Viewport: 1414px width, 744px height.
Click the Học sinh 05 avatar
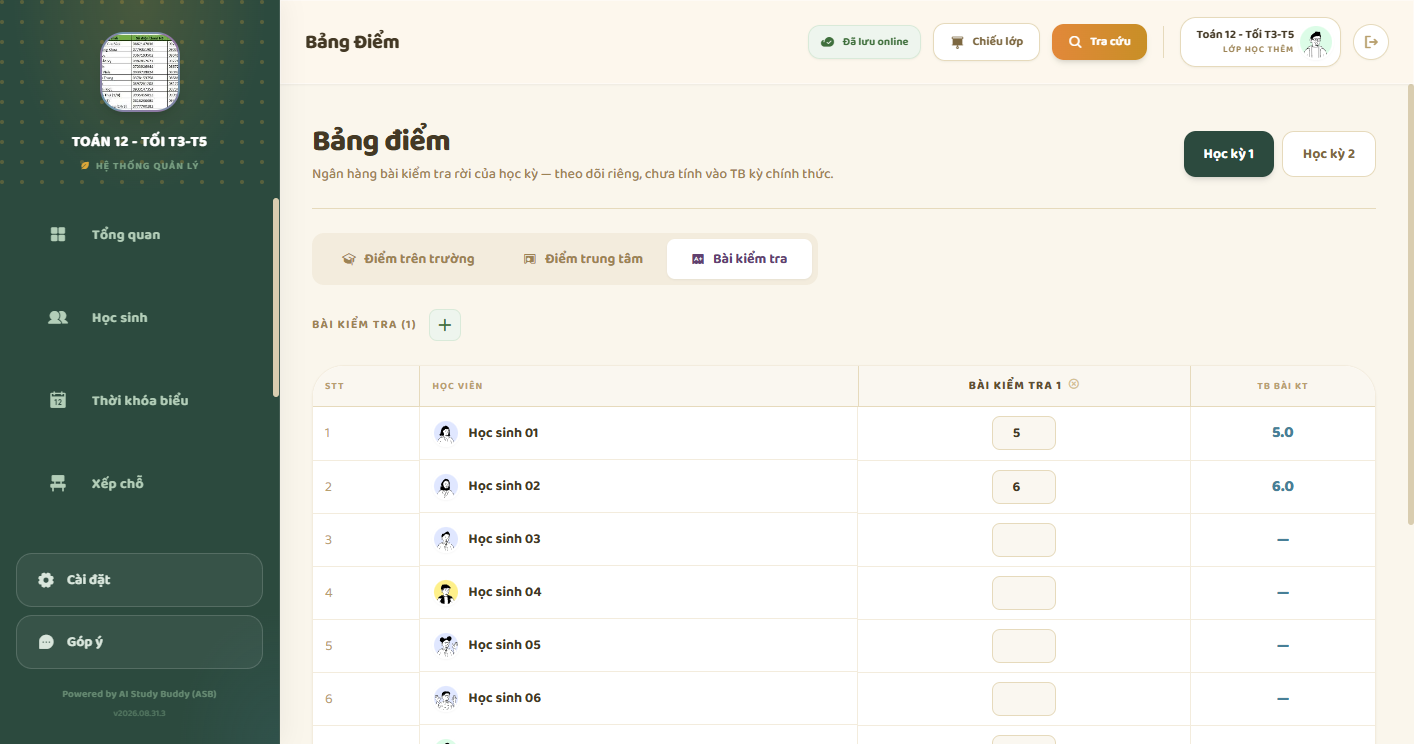coord(446,645)
